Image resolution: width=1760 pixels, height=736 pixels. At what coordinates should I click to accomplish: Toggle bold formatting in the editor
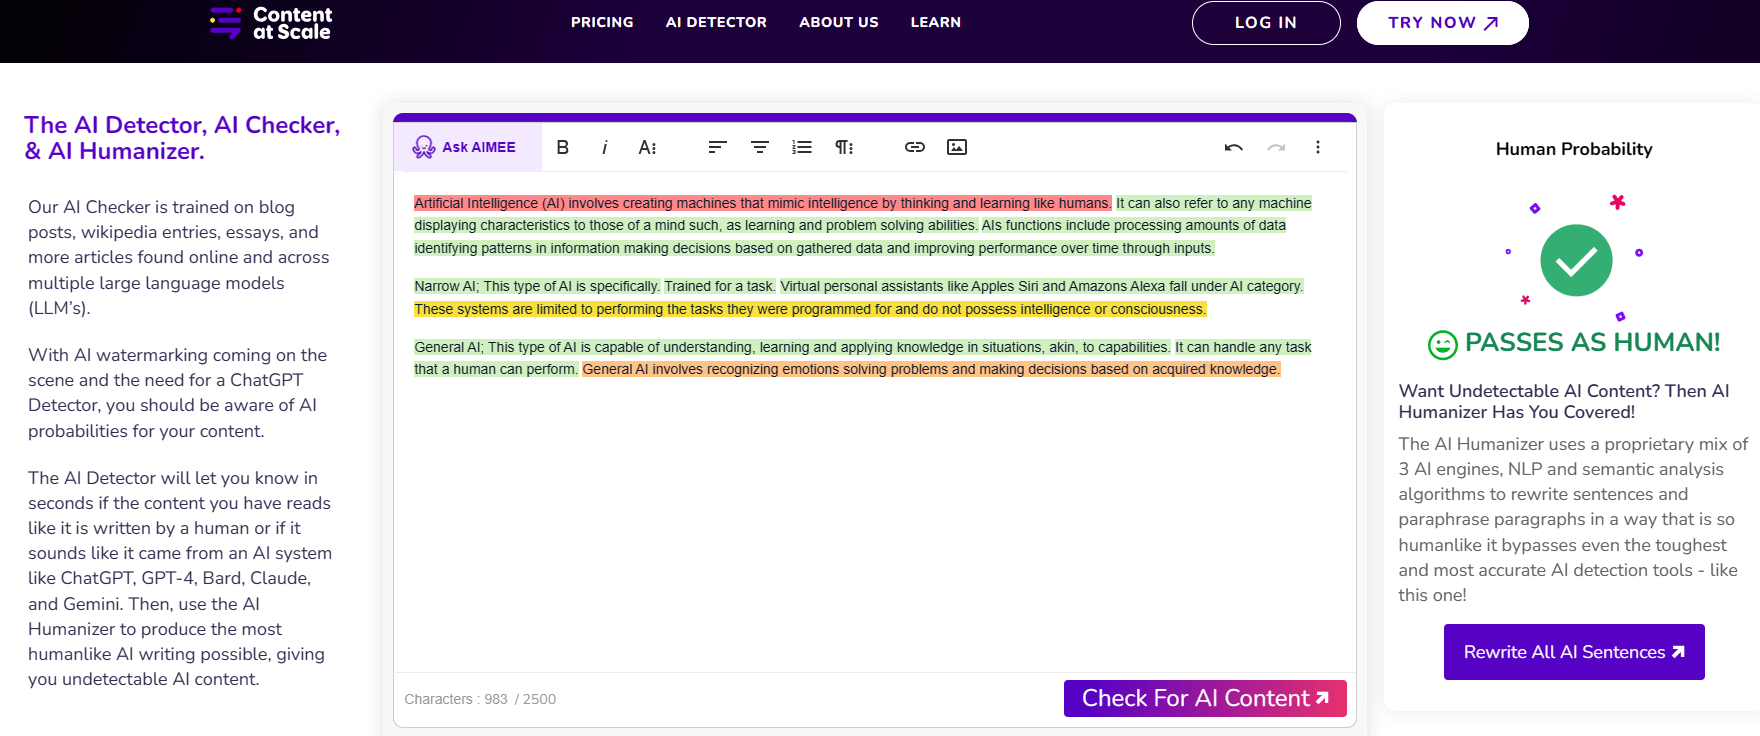point(563,147)
